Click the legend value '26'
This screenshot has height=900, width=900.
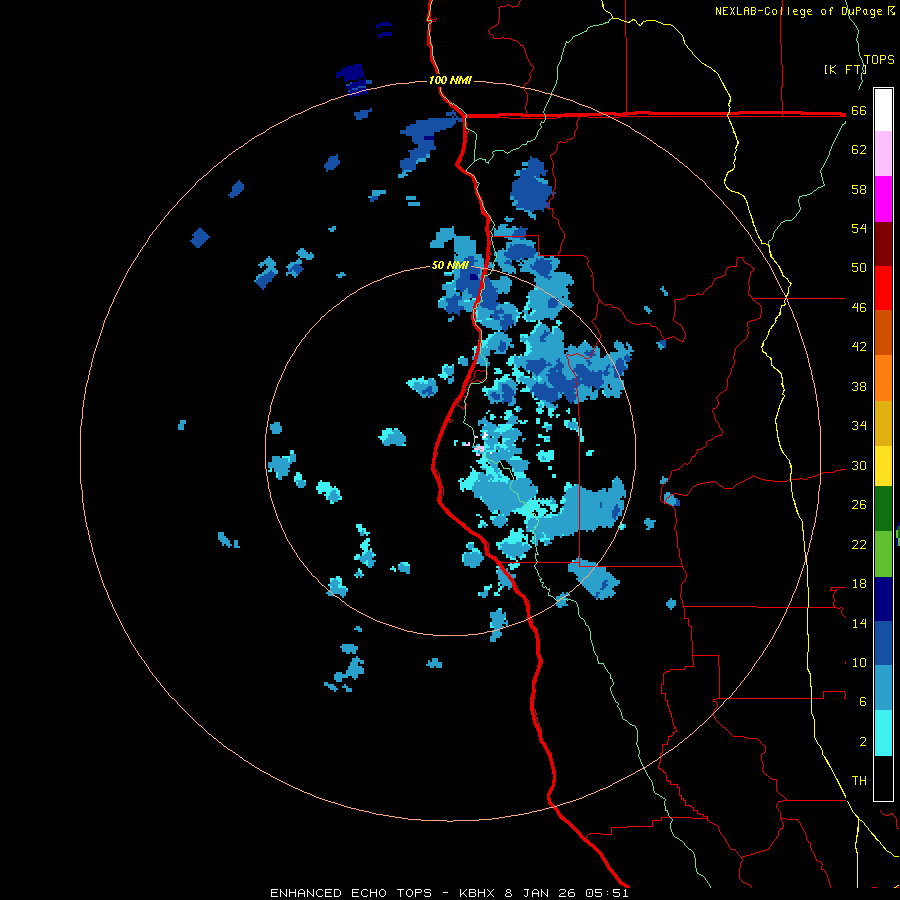859,505
